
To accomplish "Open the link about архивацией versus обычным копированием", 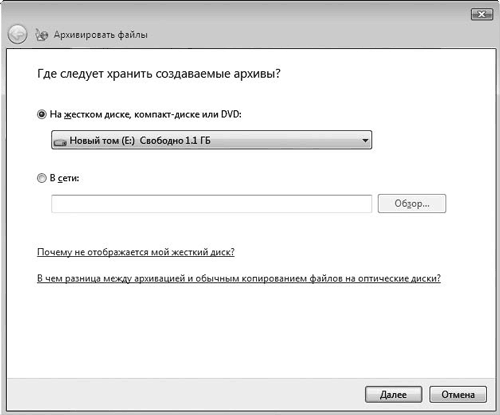I will click(239, 278).
